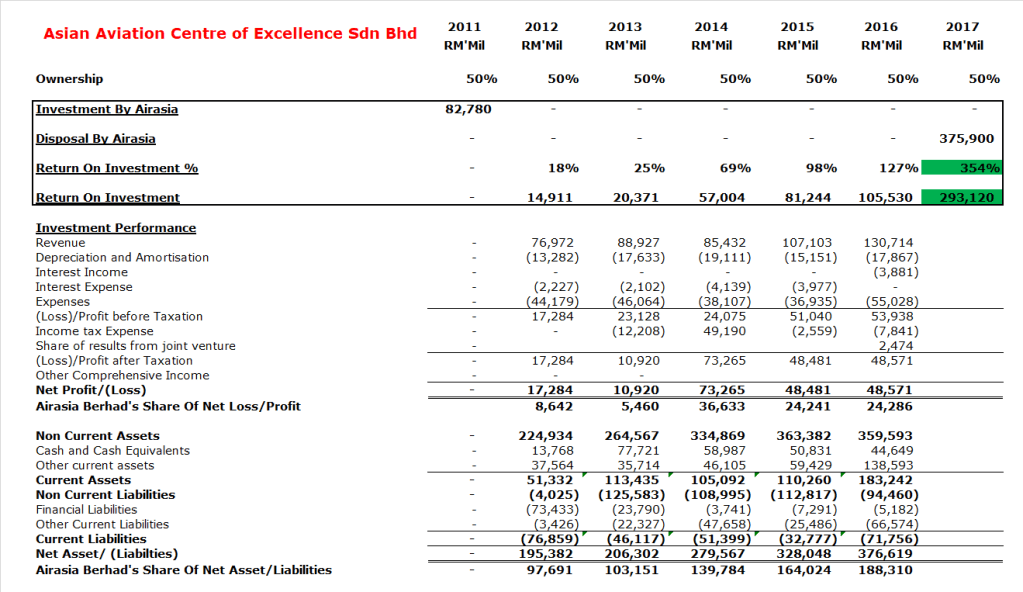Click the Investment By Airasia row label
Image resolution: width=1023 pixels, height=592 pixels.
[107, 109]
